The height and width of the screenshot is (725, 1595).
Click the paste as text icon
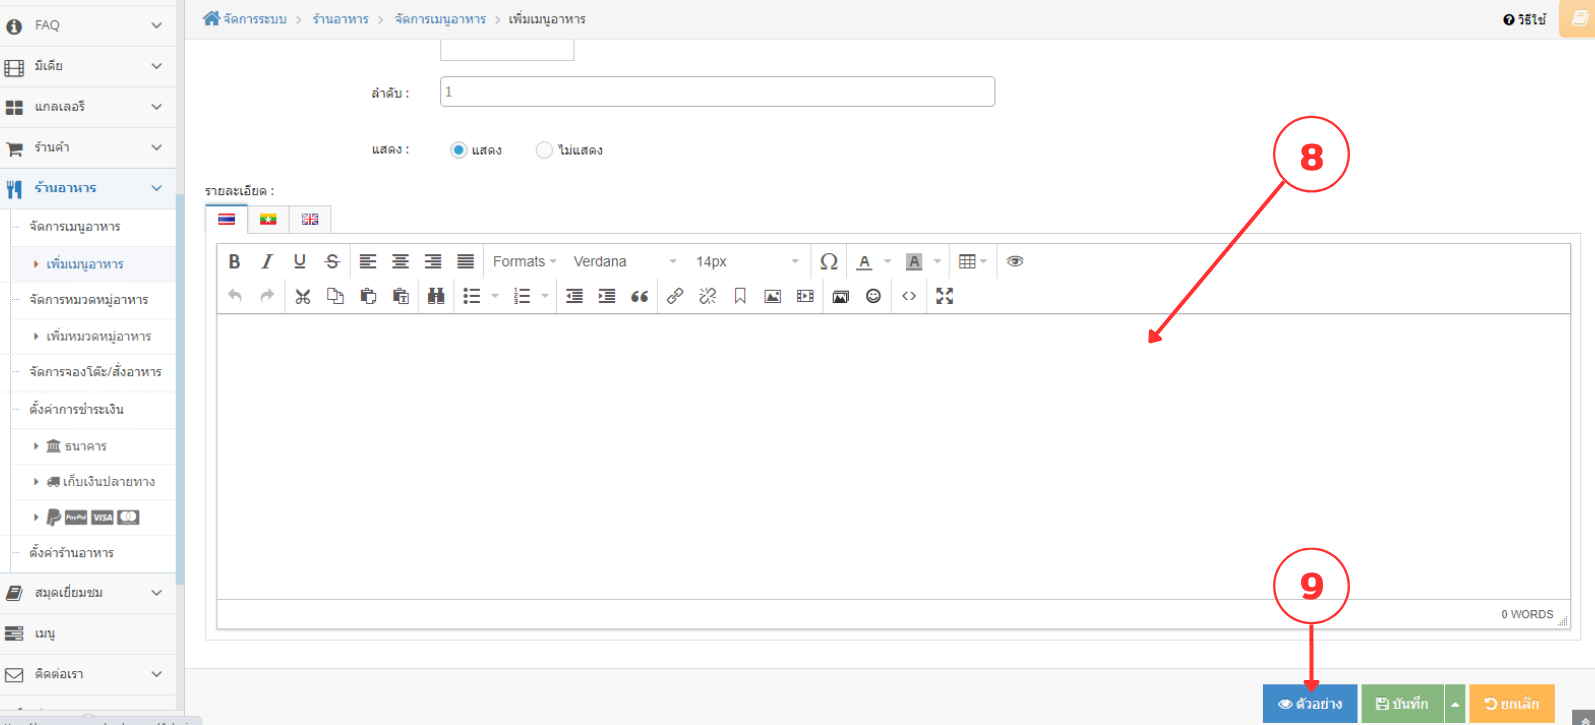click(x=401, y=296)
